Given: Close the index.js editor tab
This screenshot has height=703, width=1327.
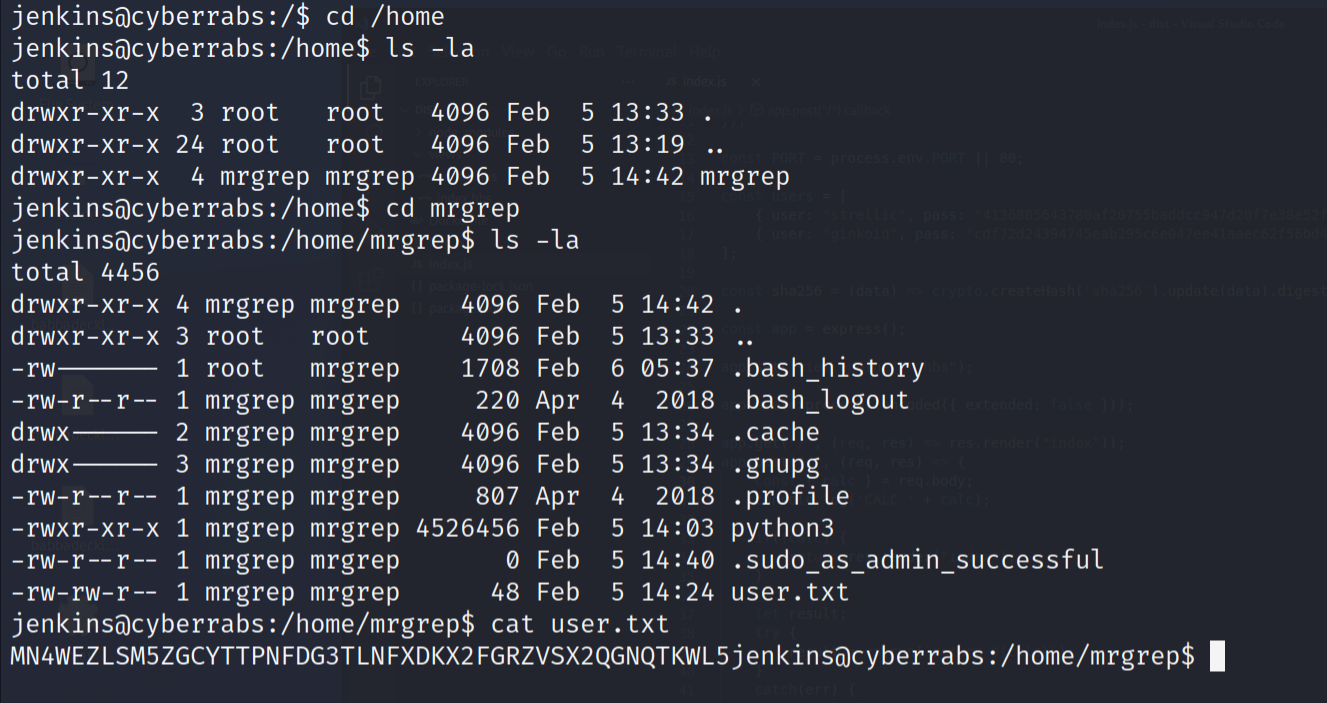Looking at the screenshot, I should [x=756, y=82].
